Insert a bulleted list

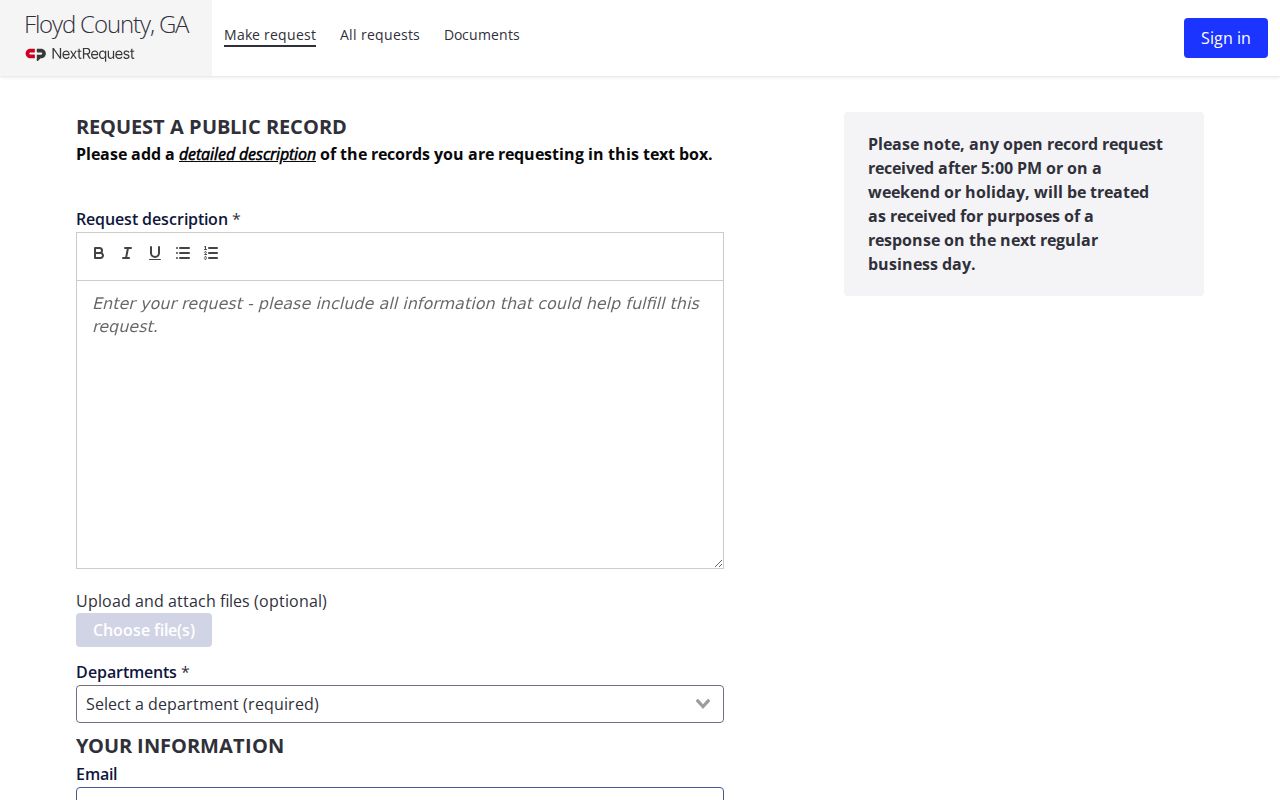pyautogui.click(x=183, y=253)
